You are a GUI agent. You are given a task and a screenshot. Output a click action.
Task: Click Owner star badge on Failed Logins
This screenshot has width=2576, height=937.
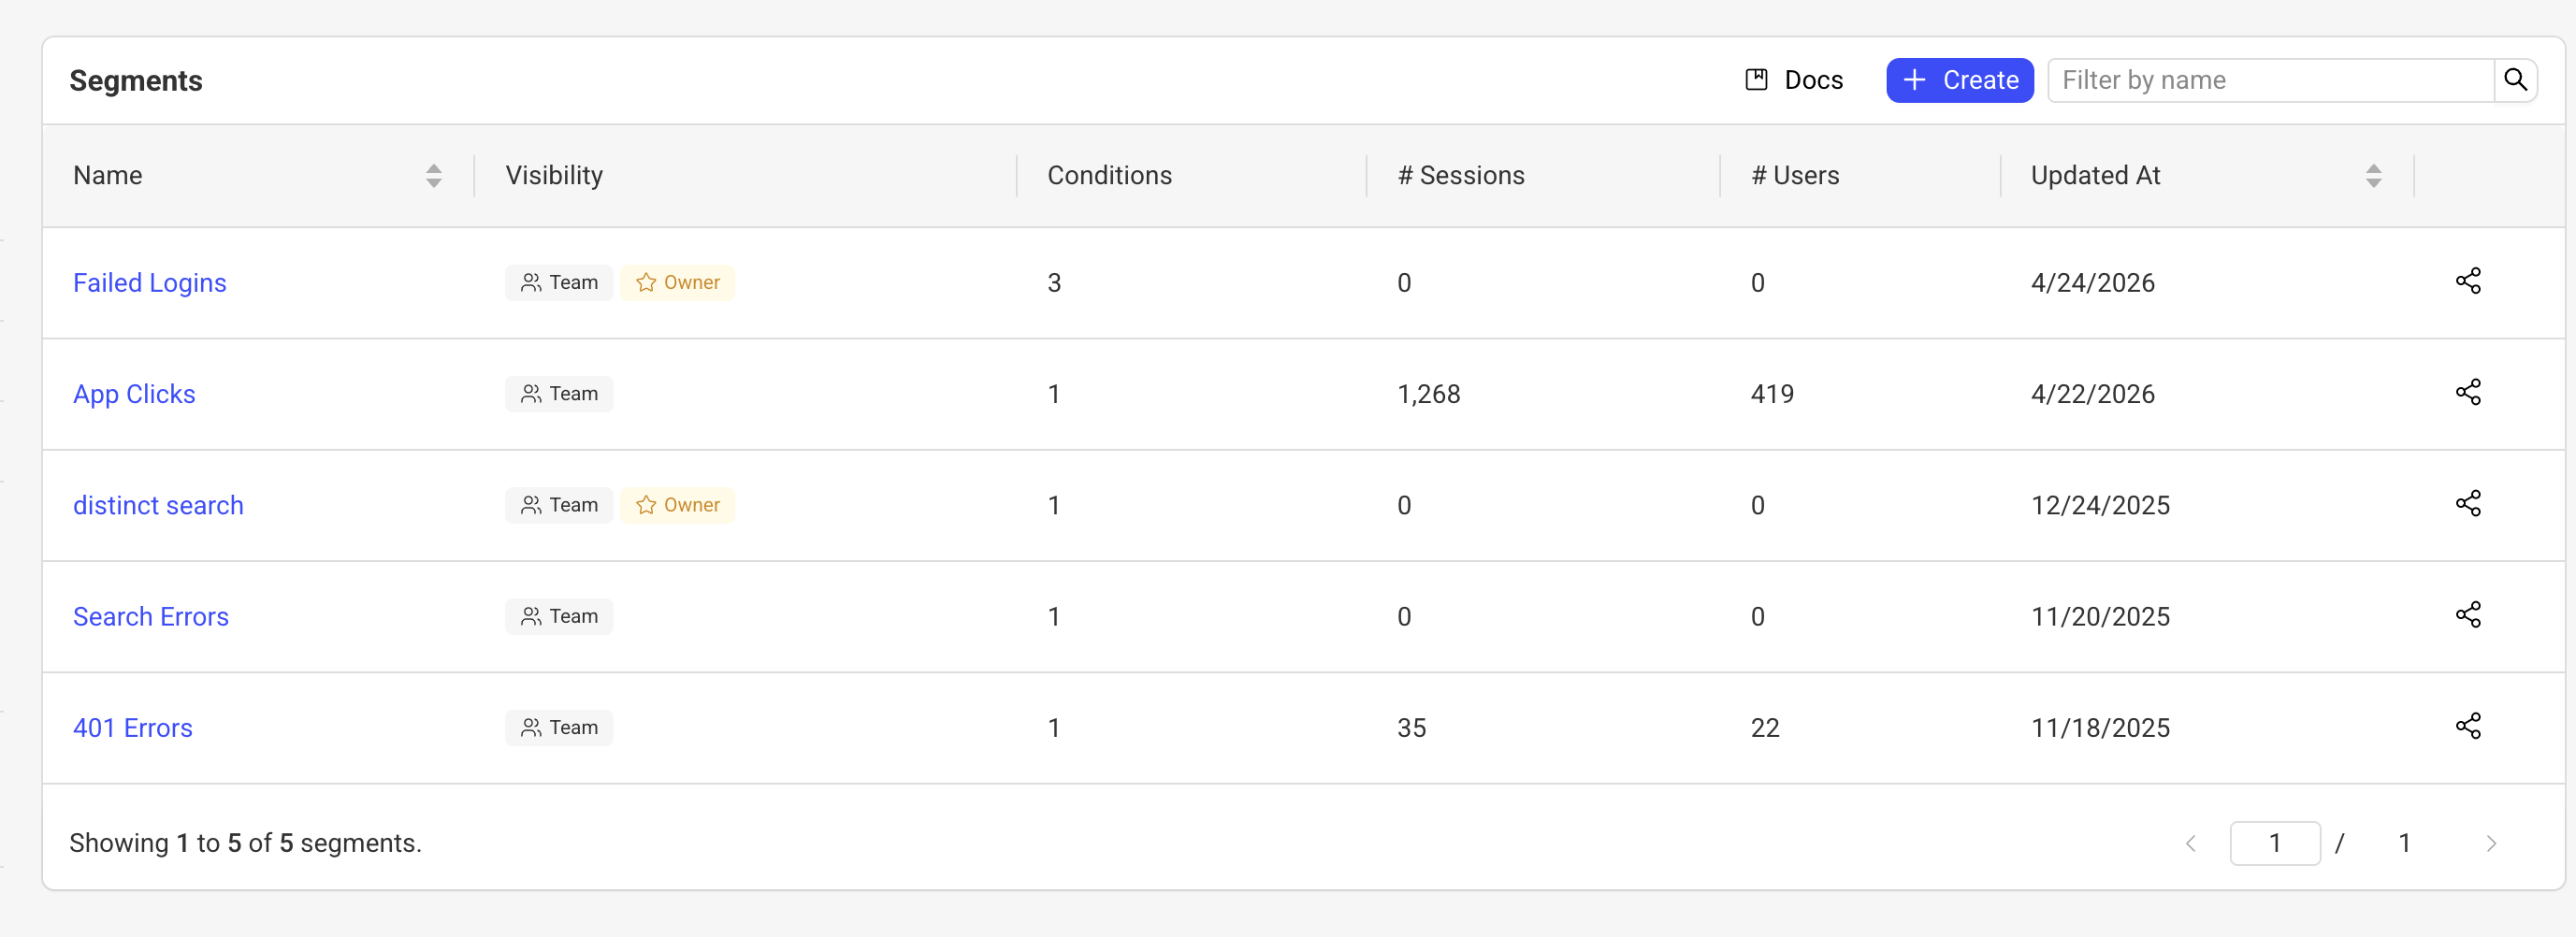point(678,282)
